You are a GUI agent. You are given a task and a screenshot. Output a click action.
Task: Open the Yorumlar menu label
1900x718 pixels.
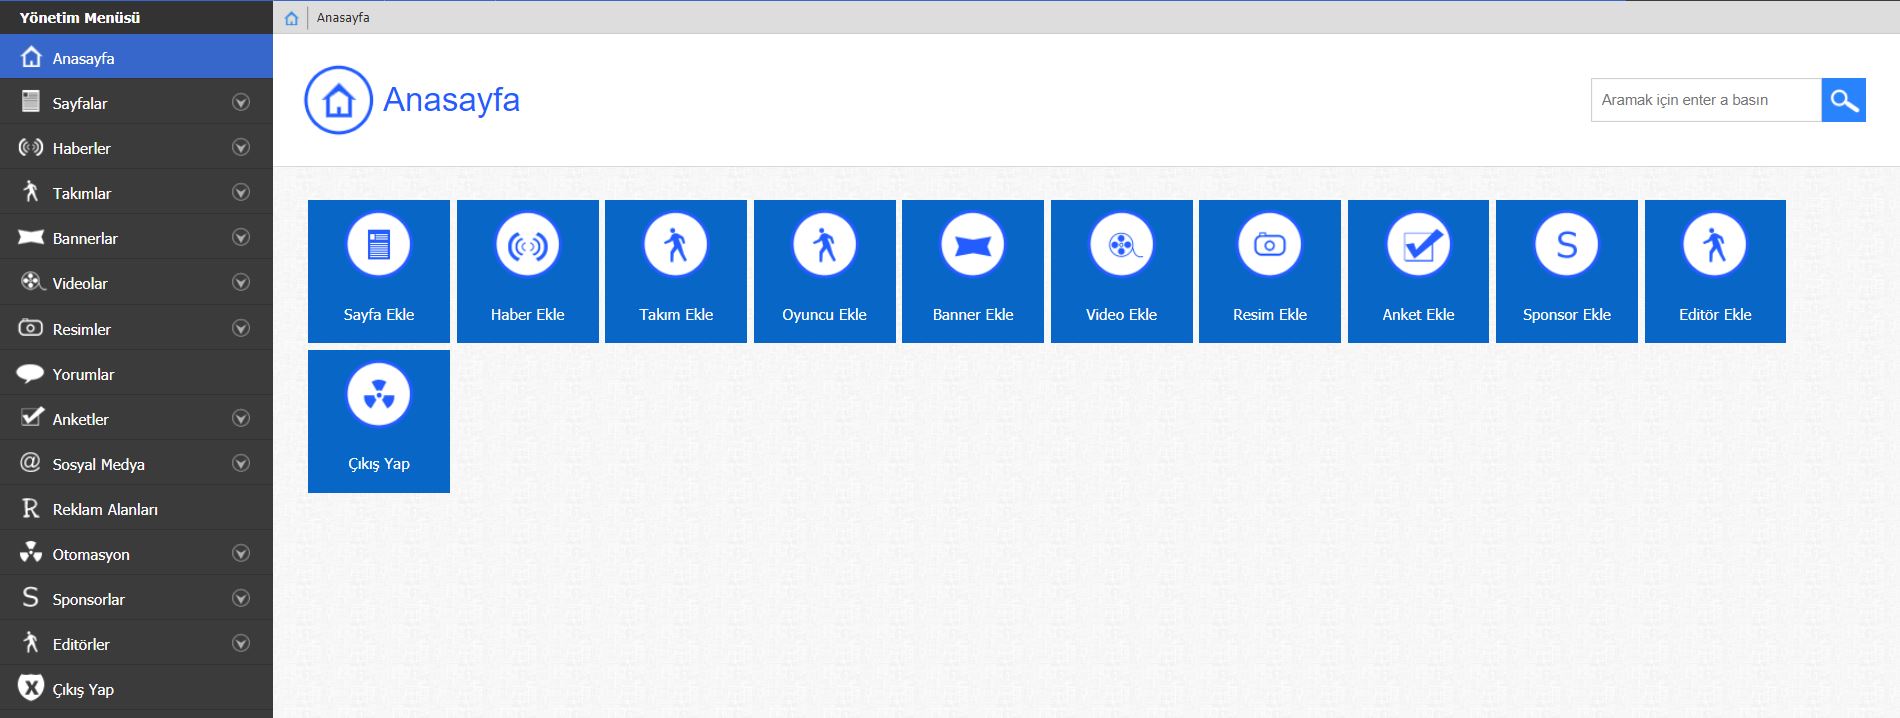[83, 374]
